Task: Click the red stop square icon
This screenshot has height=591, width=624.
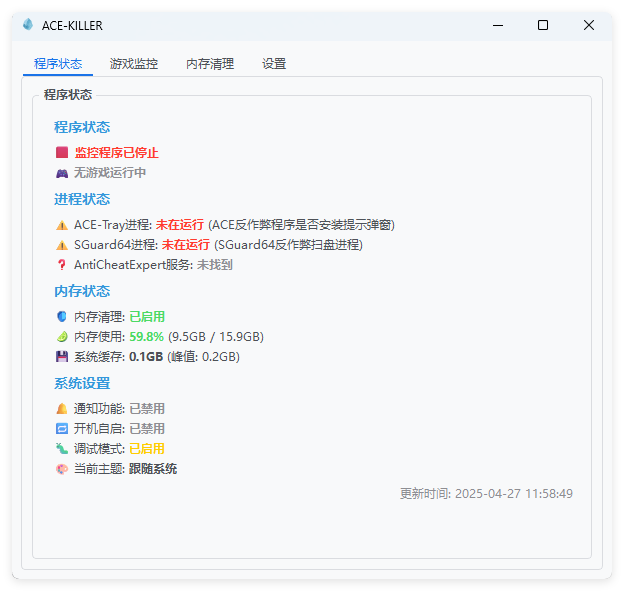Action: click(62, 152)
